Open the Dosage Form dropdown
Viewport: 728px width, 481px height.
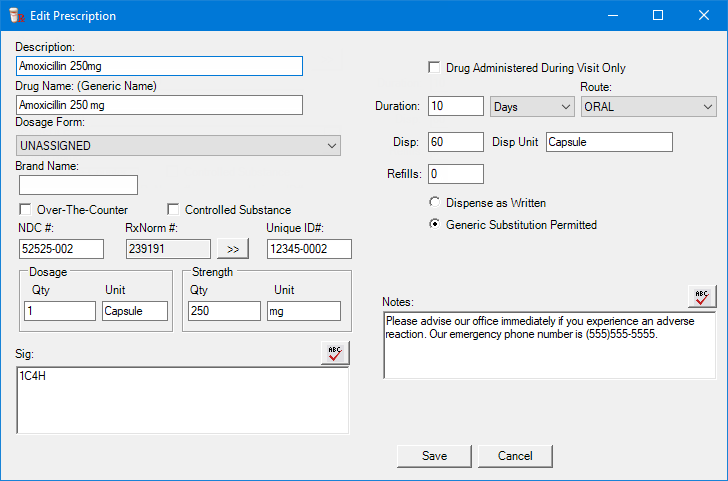coord(178,146)
